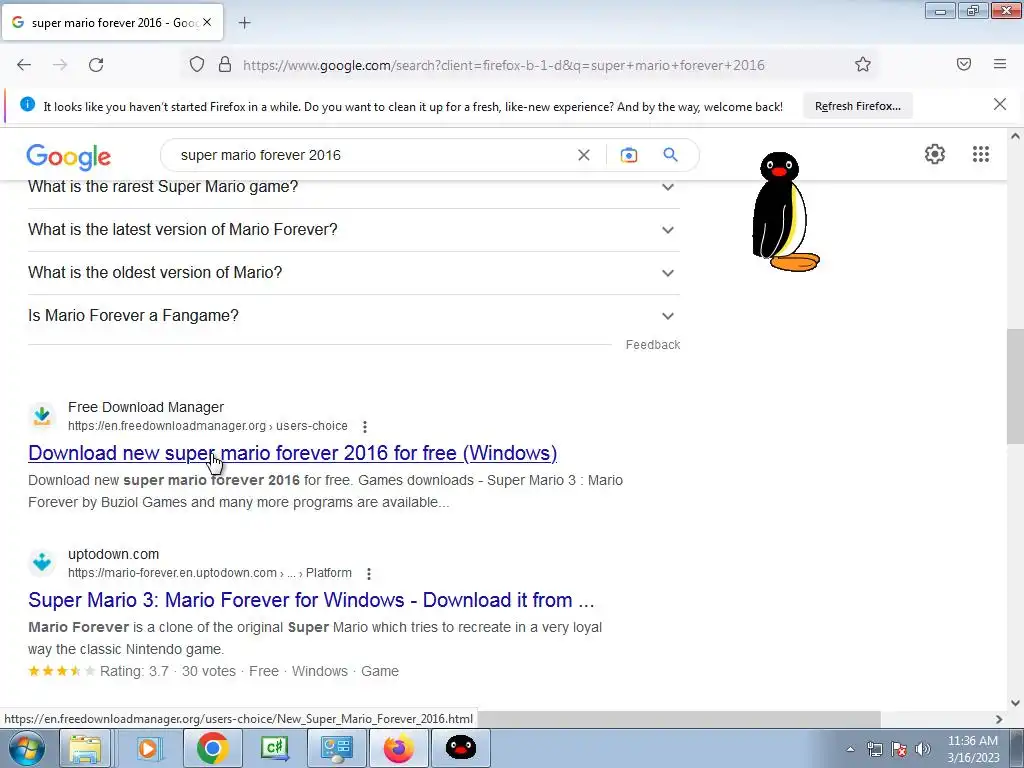Open control panel taskbar item
This screenshot has height=768, width=1024.
point(337,748)
